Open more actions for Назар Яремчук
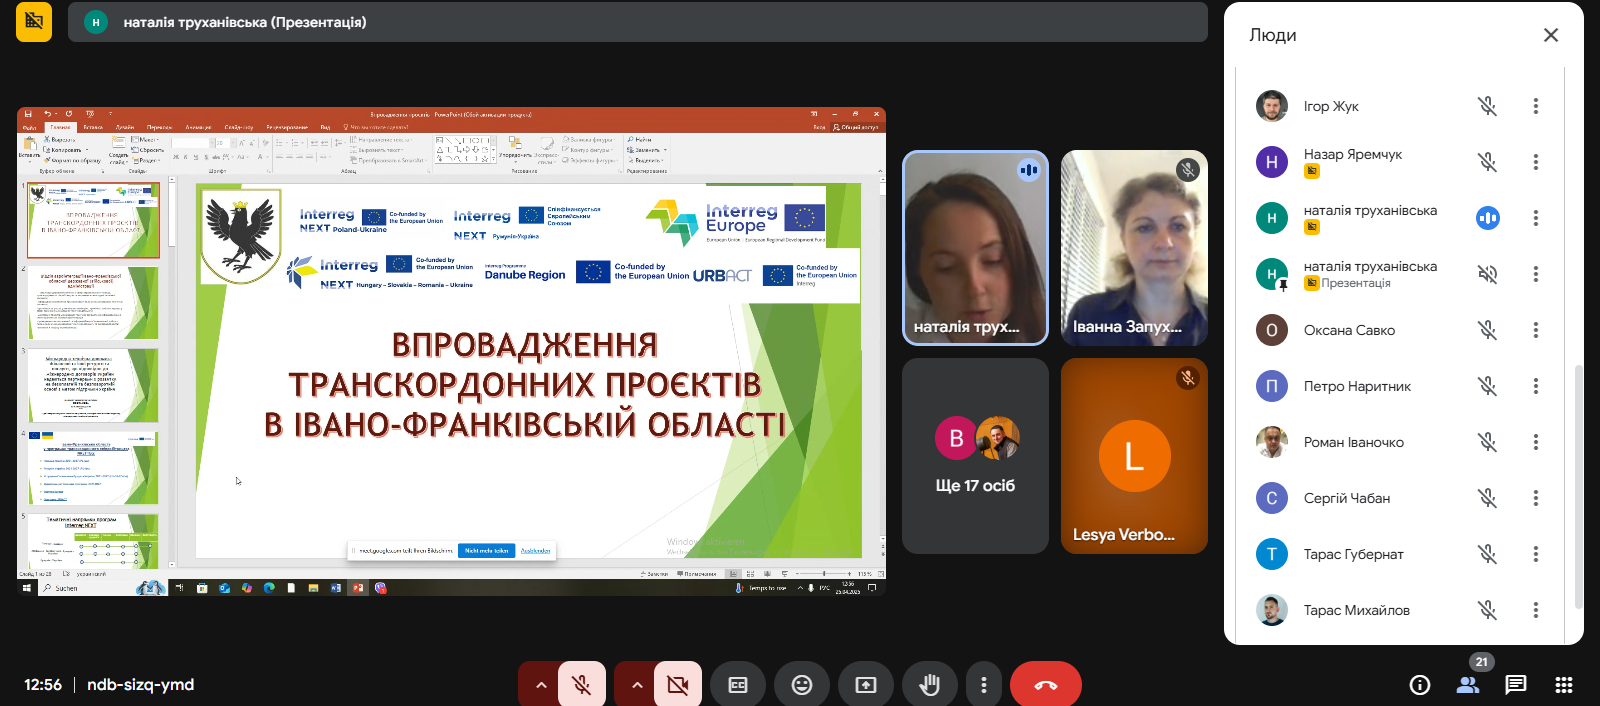Image resolution: width=1600 pixels, height=706 pixels. (x=1536, y=162)
